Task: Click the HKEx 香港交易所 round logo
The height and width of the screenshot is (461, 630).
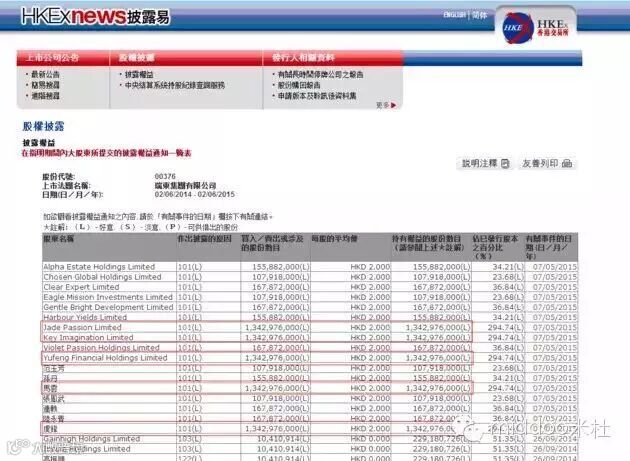Action: 518,28
